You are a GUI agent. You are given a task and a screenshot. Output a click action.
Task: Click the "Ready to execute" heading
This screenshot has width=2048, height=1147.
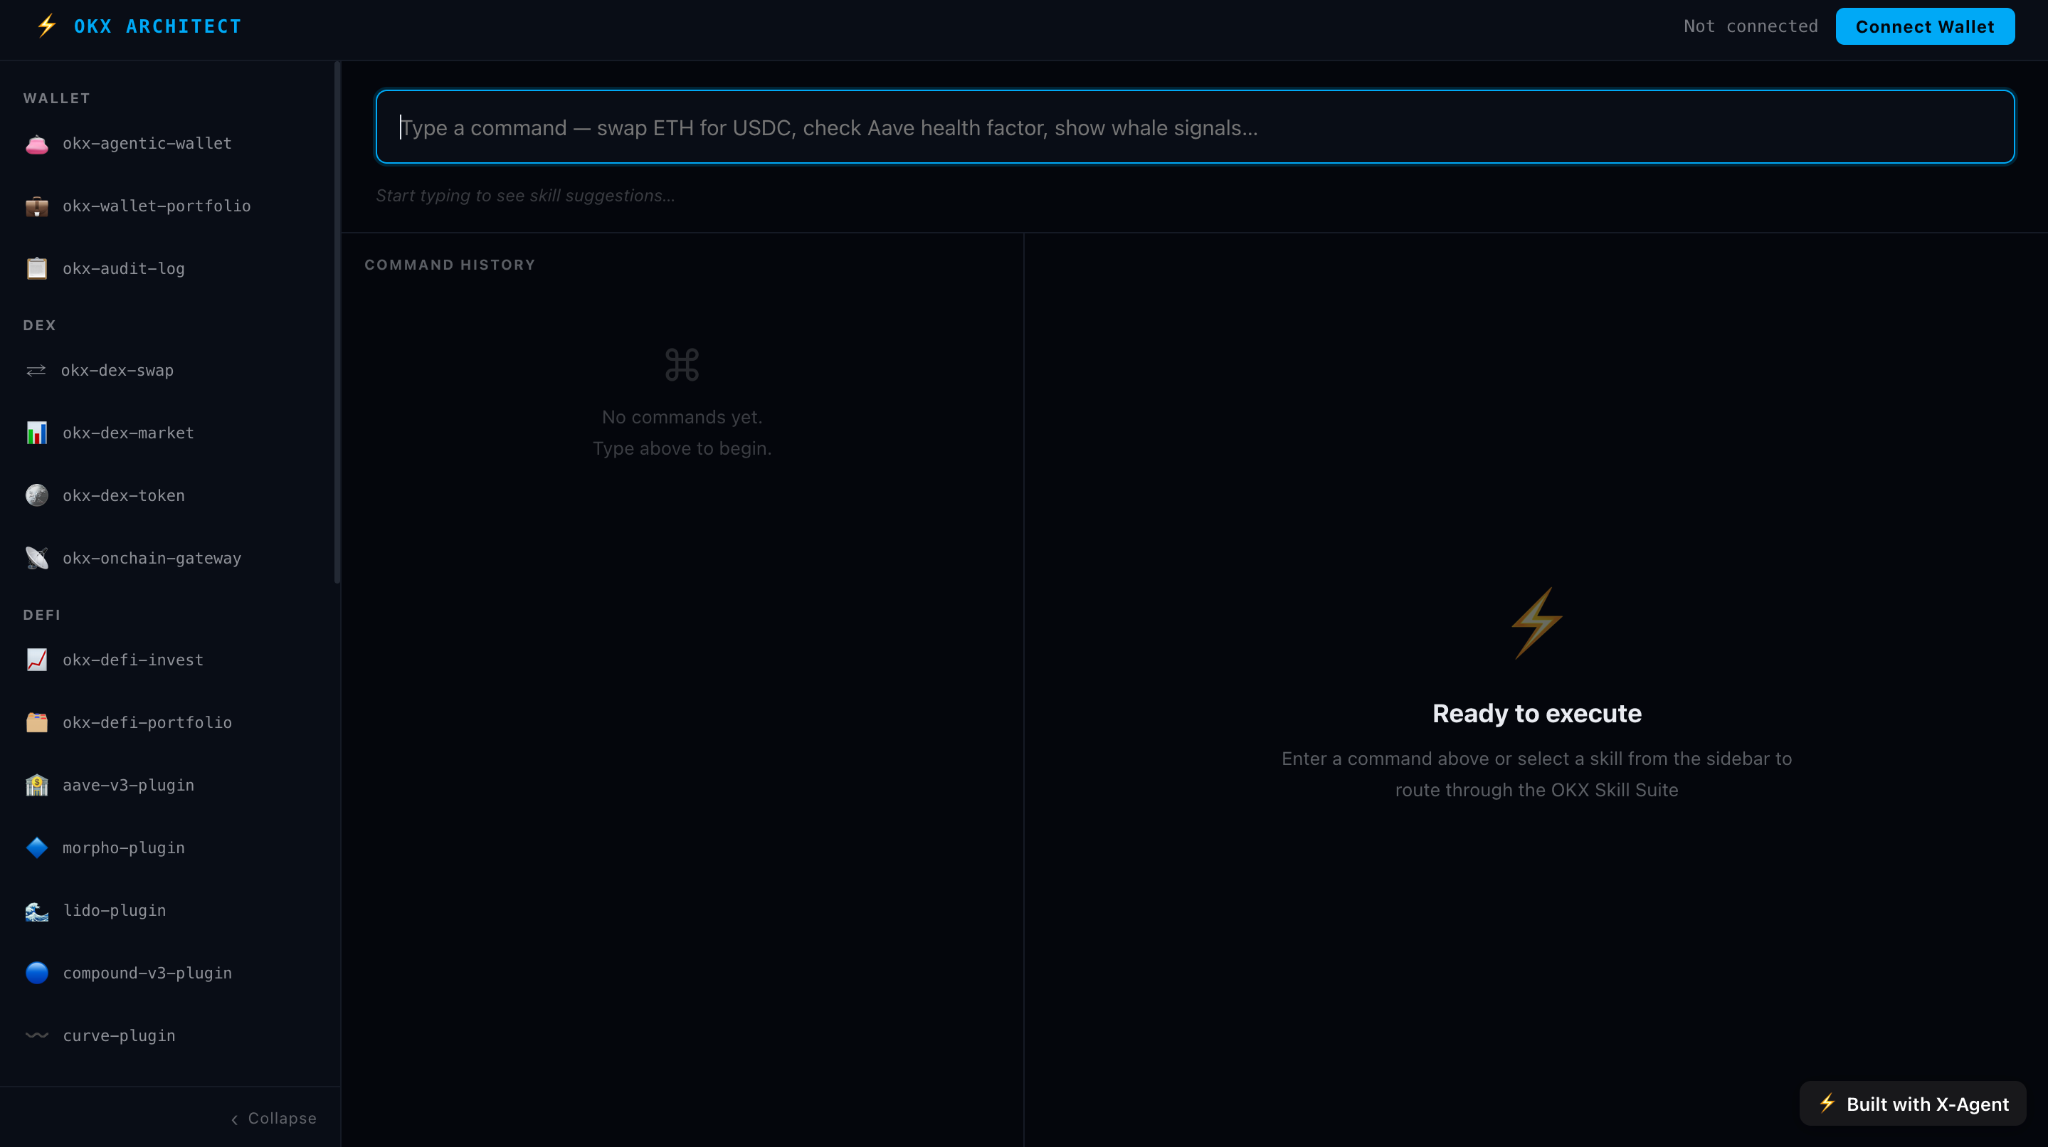click(x=1537, y=714)
